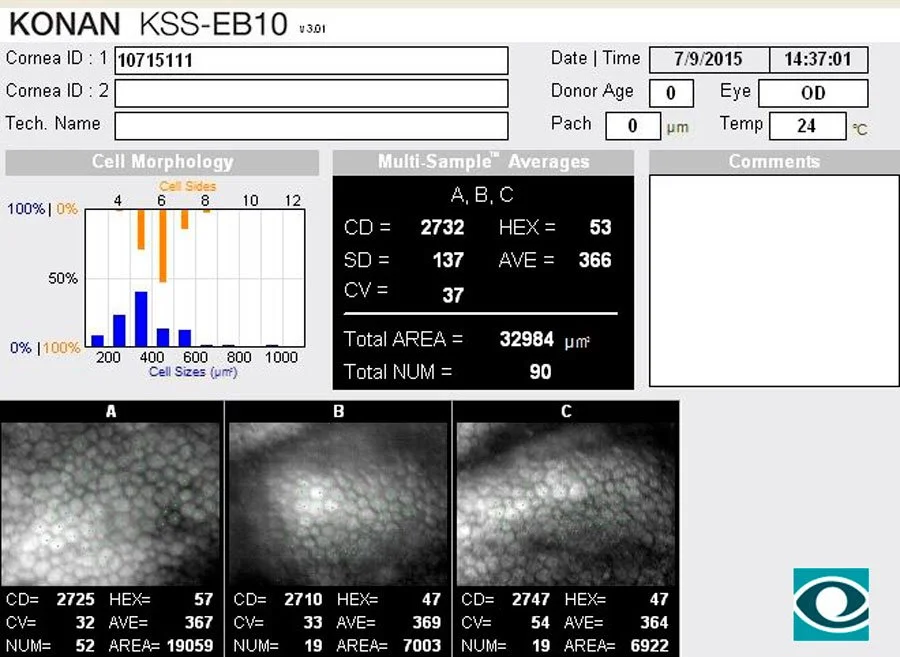Viewport: 900px width, 657px height.
Task: Click sample C CD value 2747
Action: tap(531, 600)
